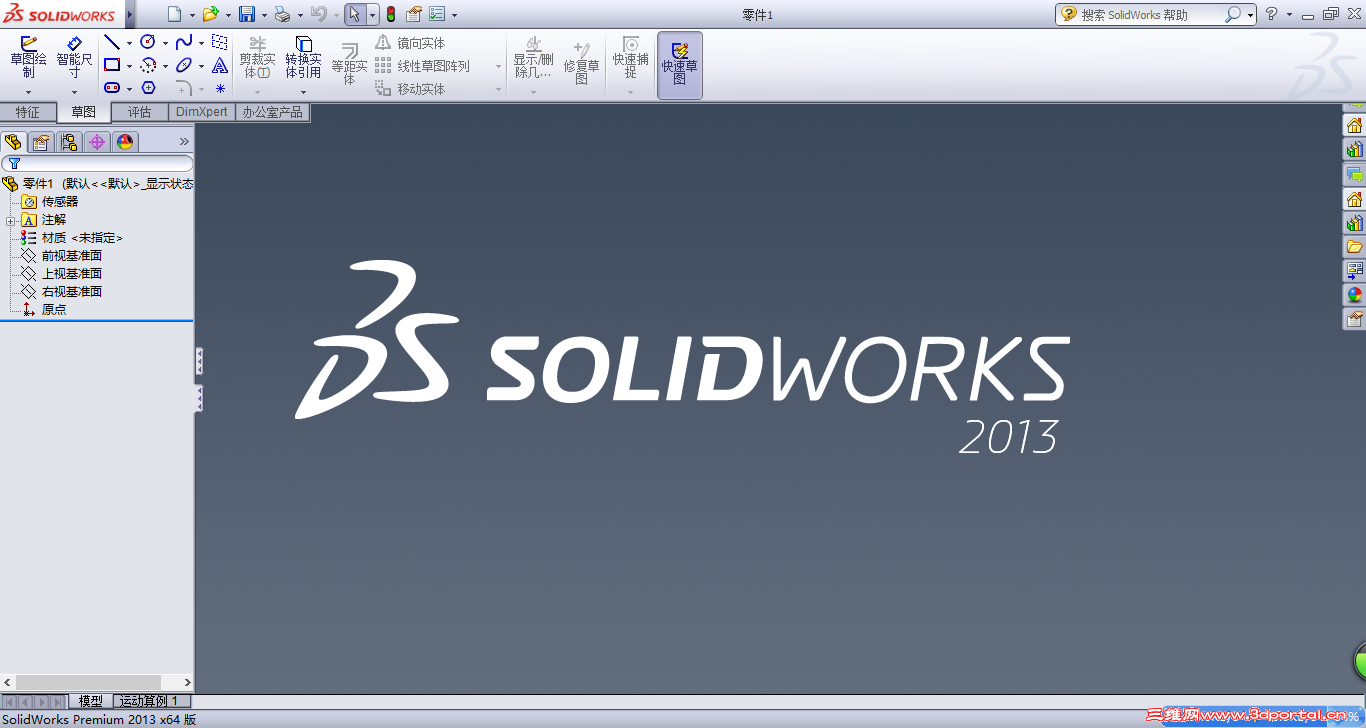Open the dropdown next to the New icon
The width and height of the screenshot is (1366, 728).
tap(192, 15)
